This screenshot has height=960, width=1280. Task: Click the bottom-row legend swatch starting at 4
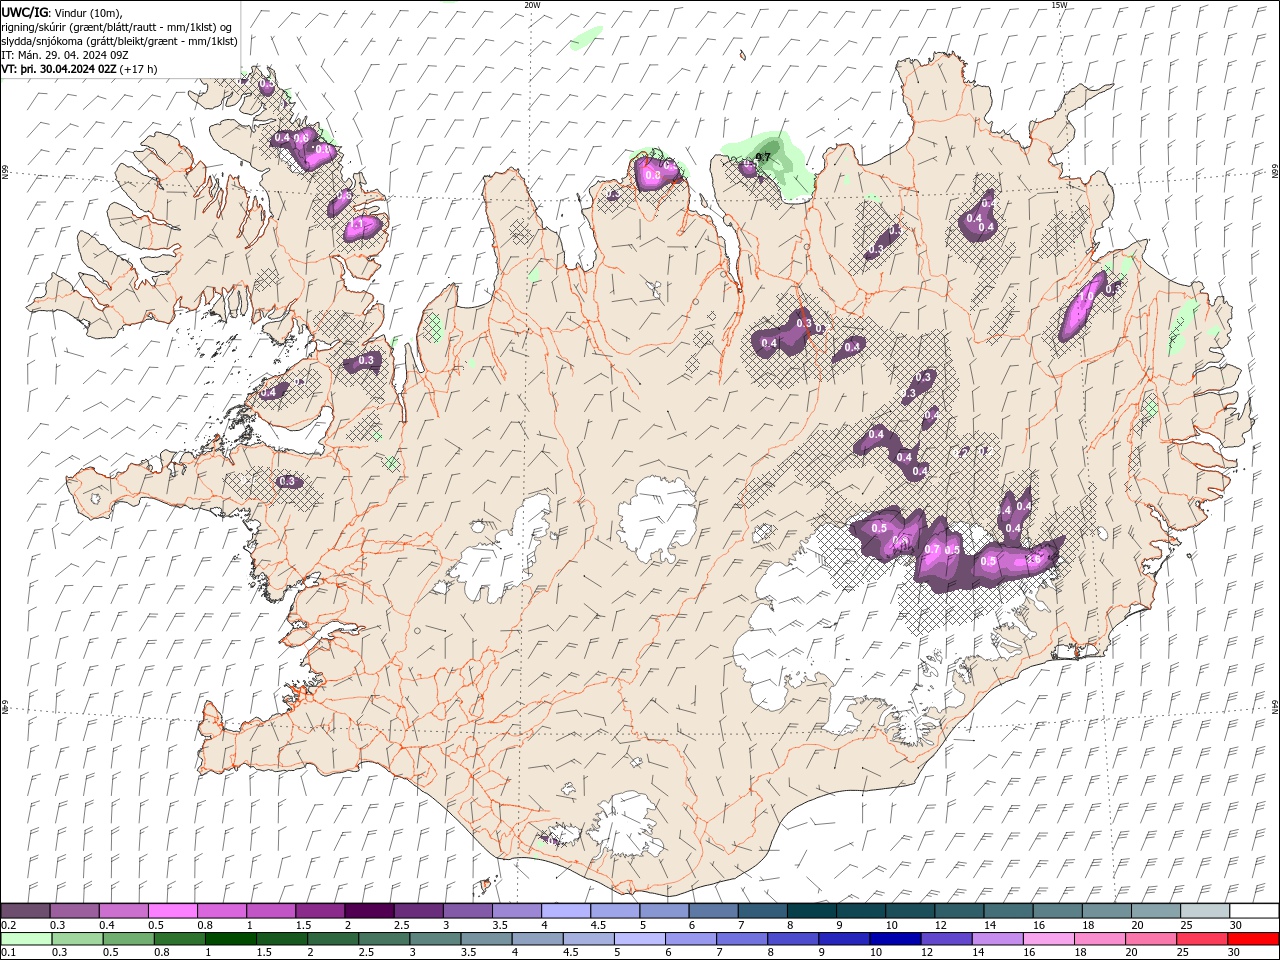537,939
